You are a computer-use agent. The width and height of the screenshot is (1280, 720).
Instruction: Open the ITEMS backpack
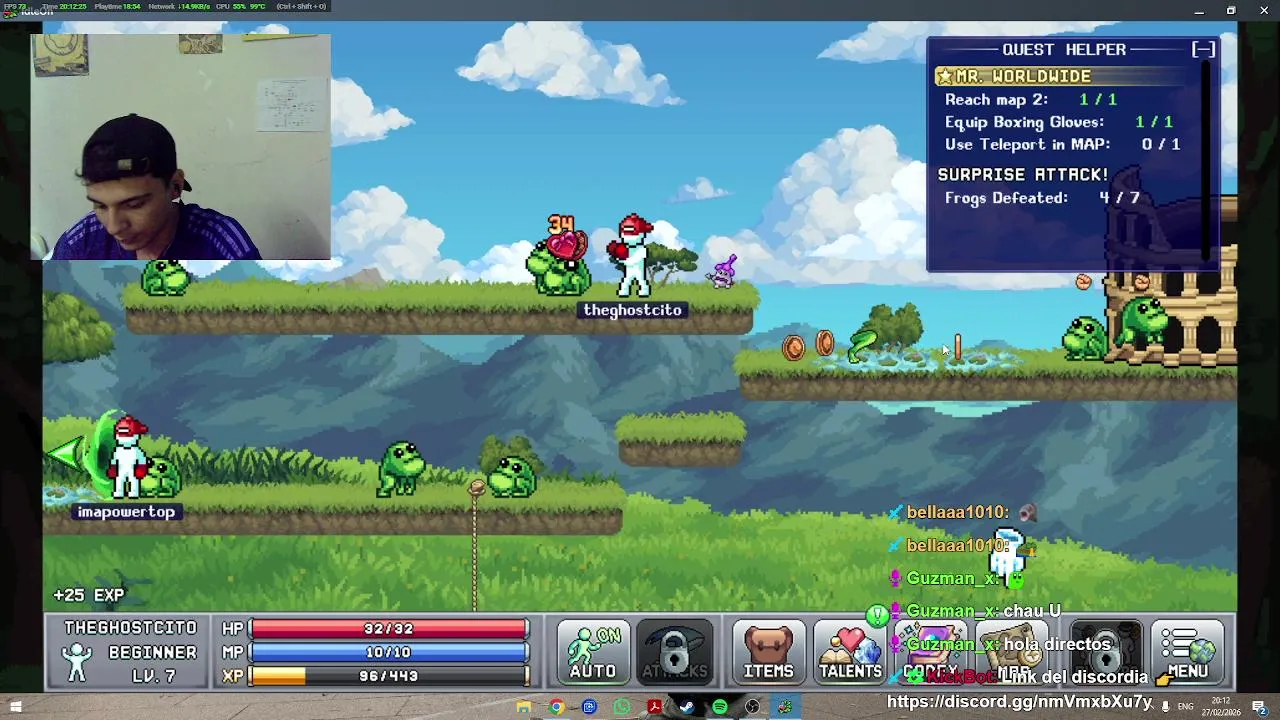pyautogui.click(x=768, y=652)
